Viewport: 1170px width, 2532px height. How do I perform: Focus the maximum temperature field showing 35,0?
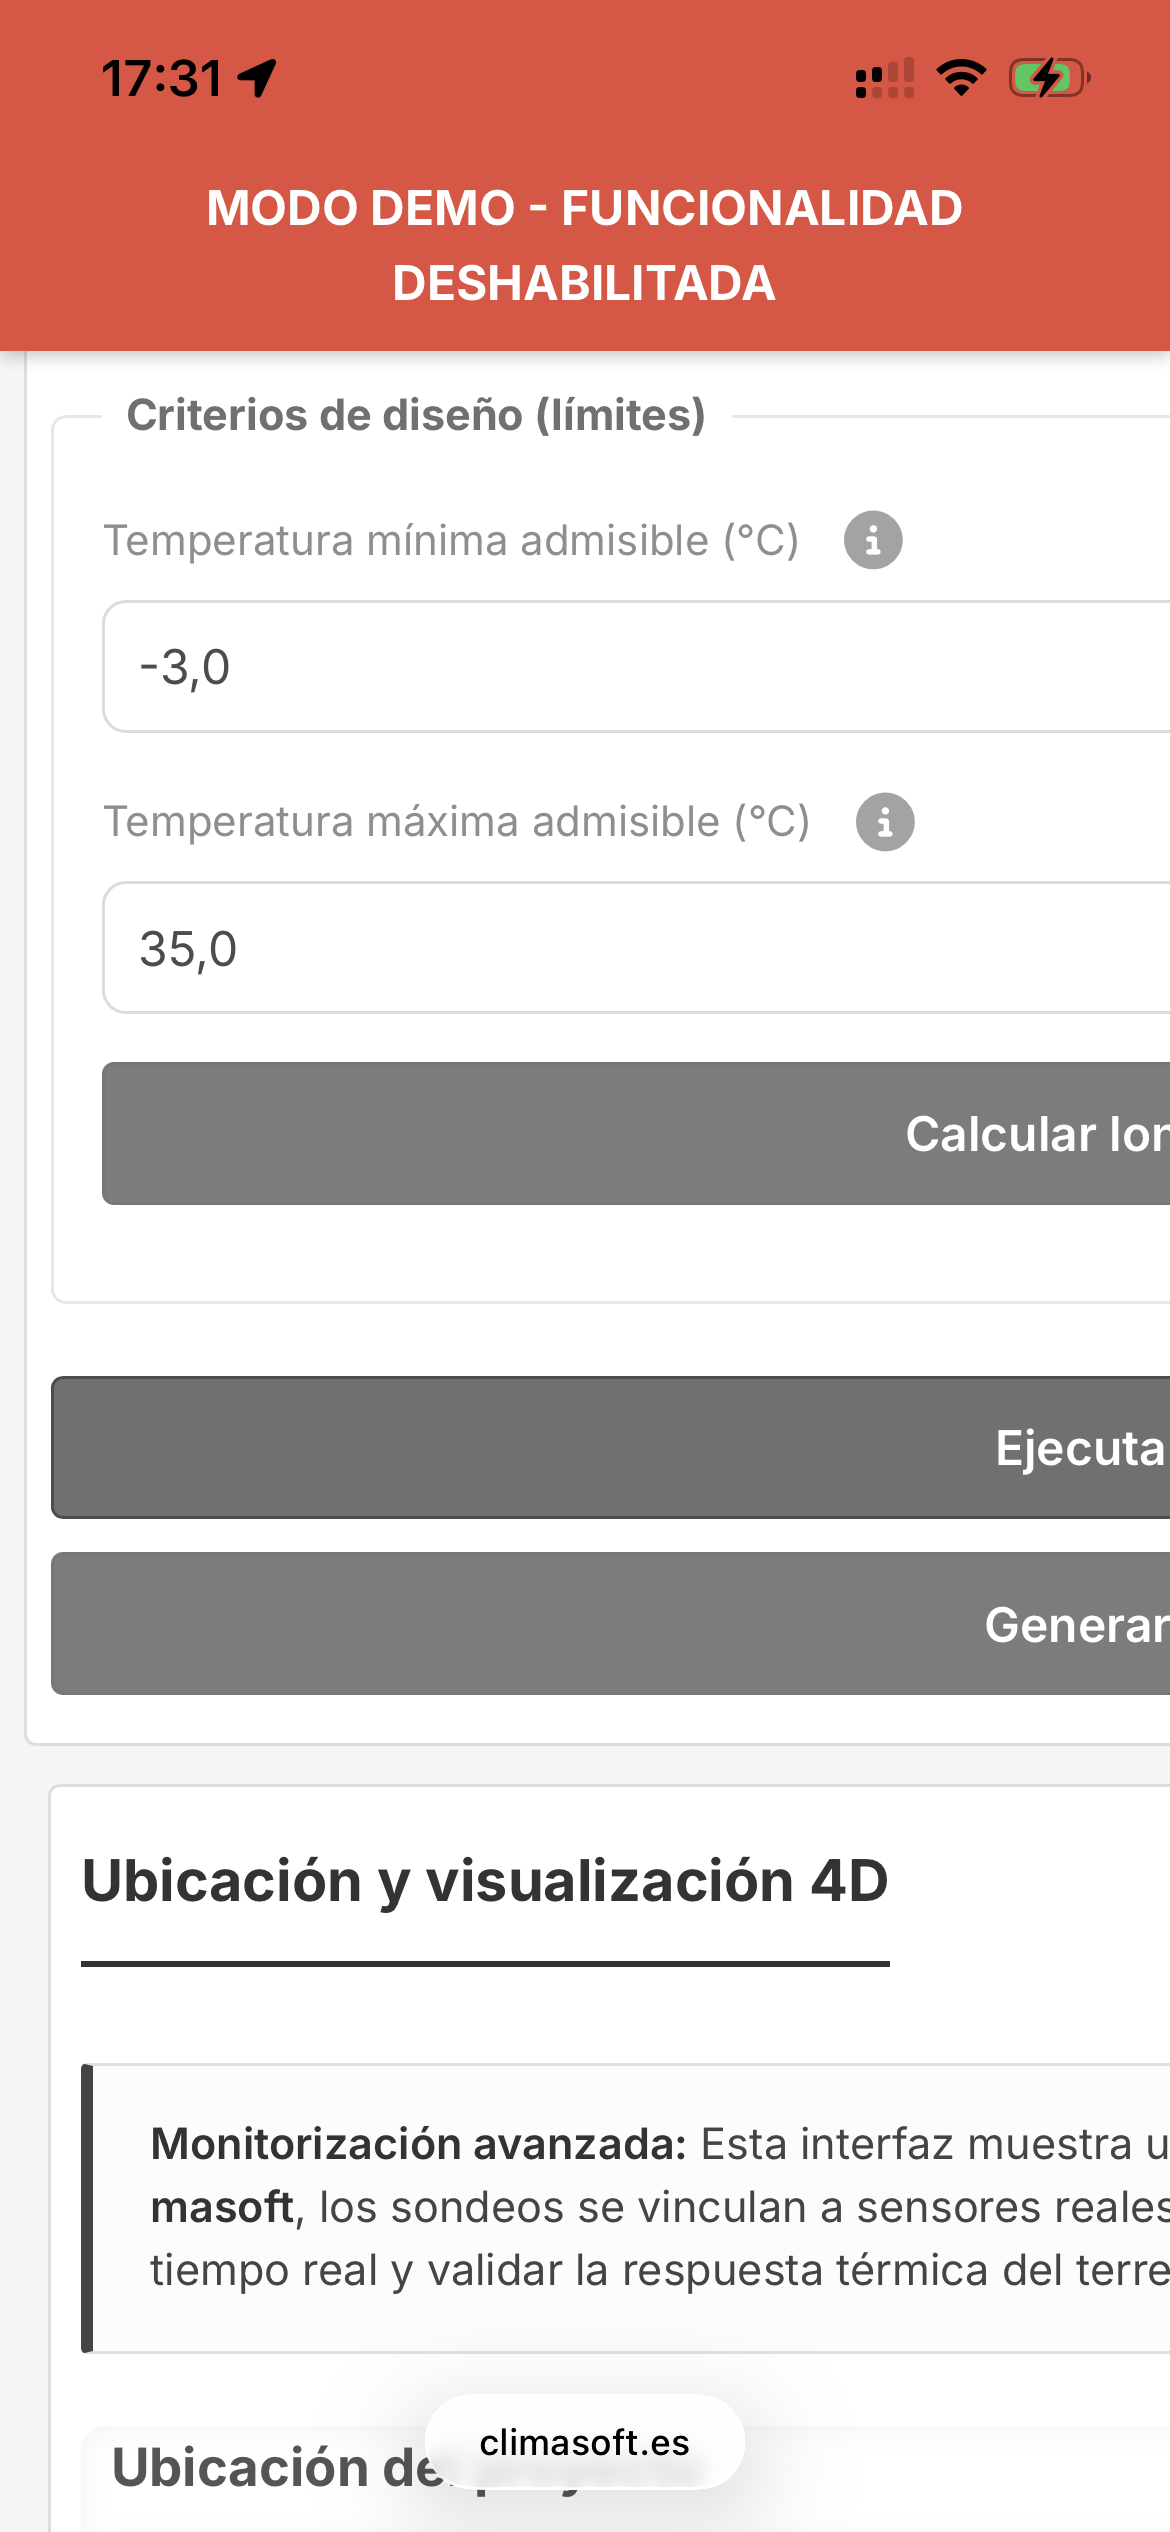(x=636, y=948)
